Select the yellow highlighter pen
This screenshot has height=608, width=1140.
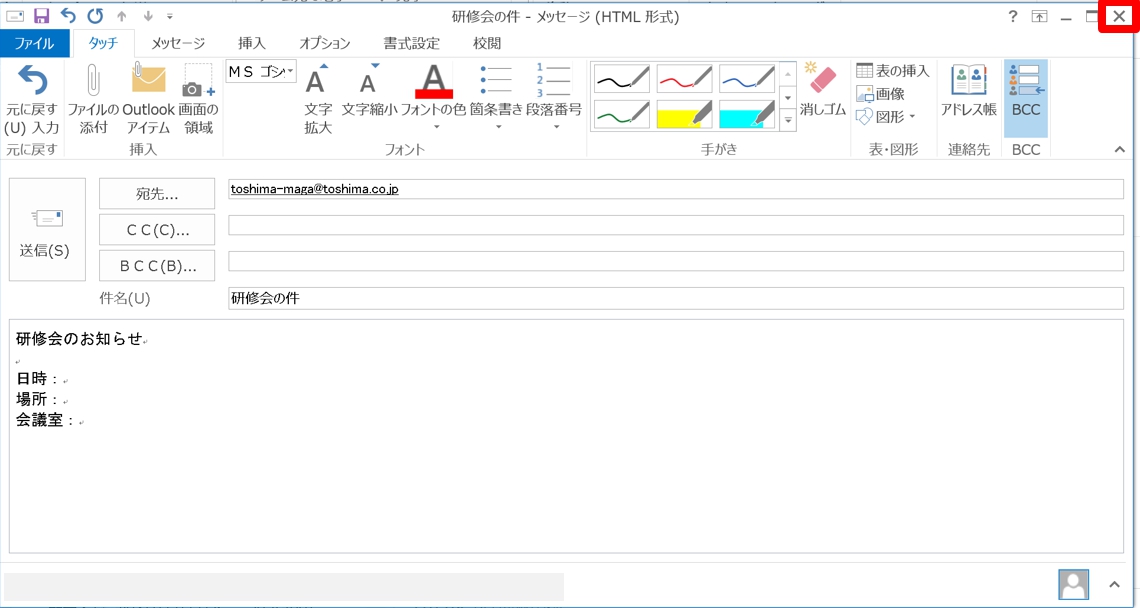pyautogui.click(x=684, y=115)
